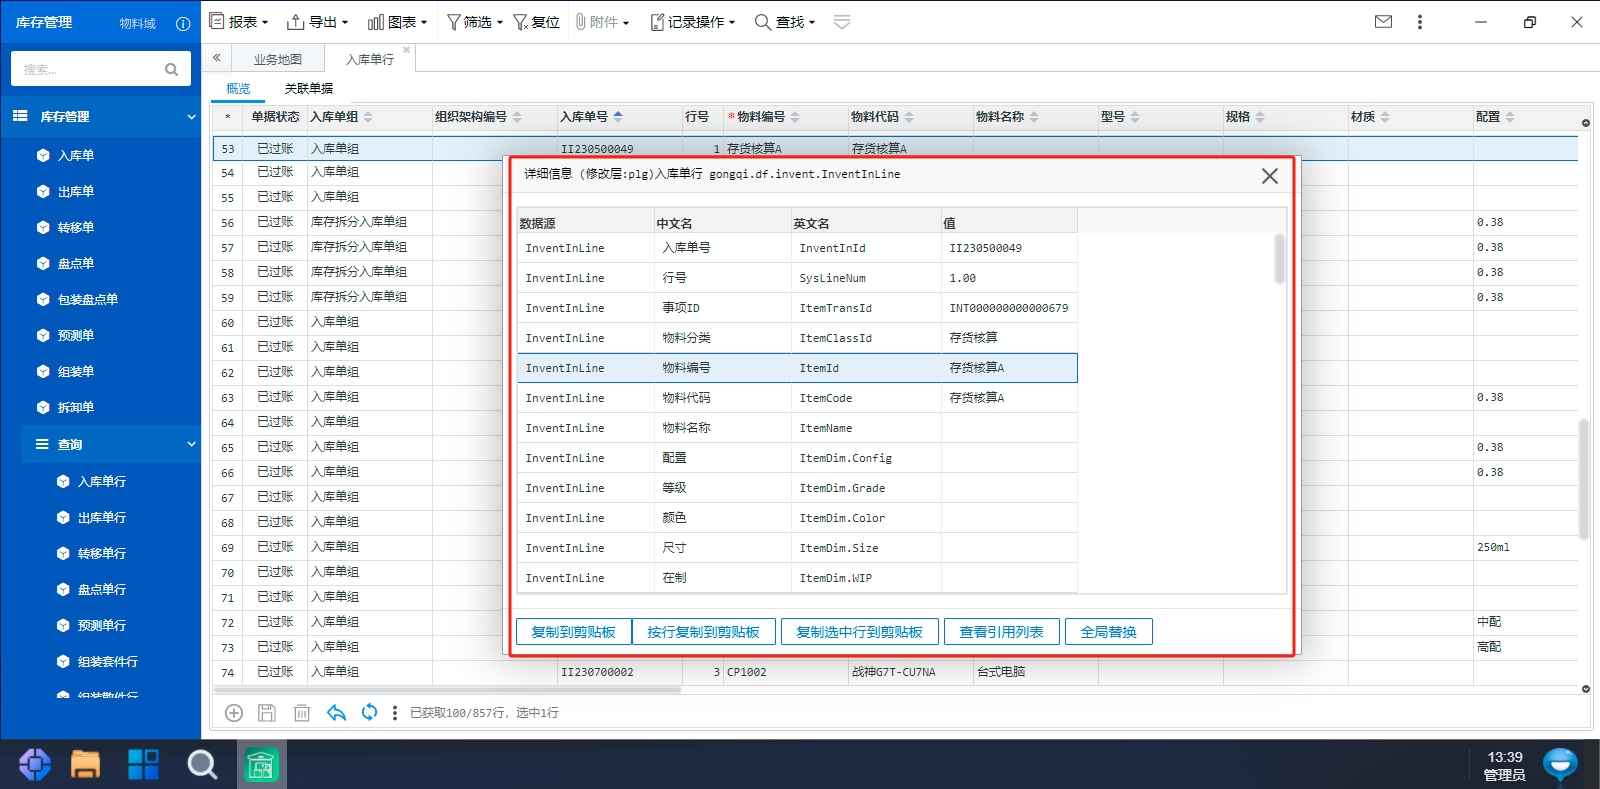Click the delete trash icon
1600x789 pixels.
click(302, 713)
